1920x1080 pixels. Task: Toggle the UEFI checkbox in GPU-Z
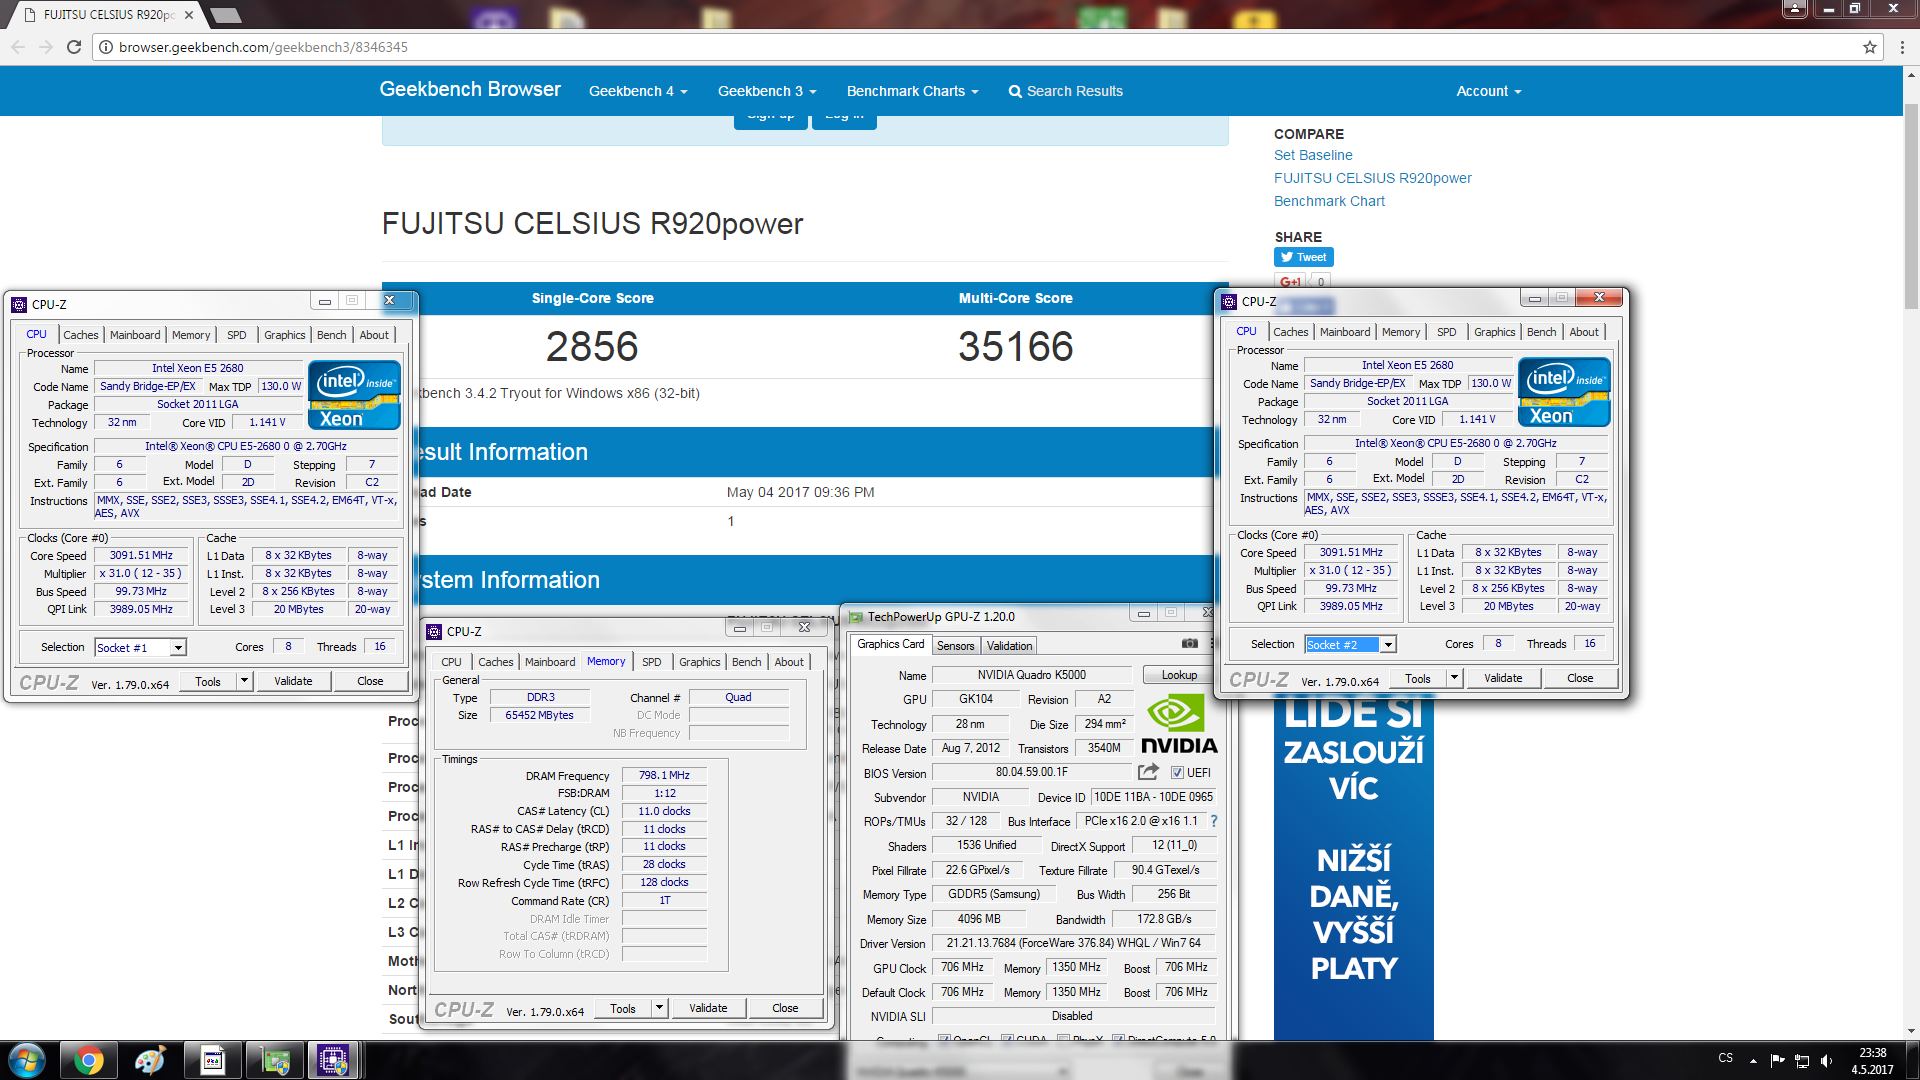1177,772
